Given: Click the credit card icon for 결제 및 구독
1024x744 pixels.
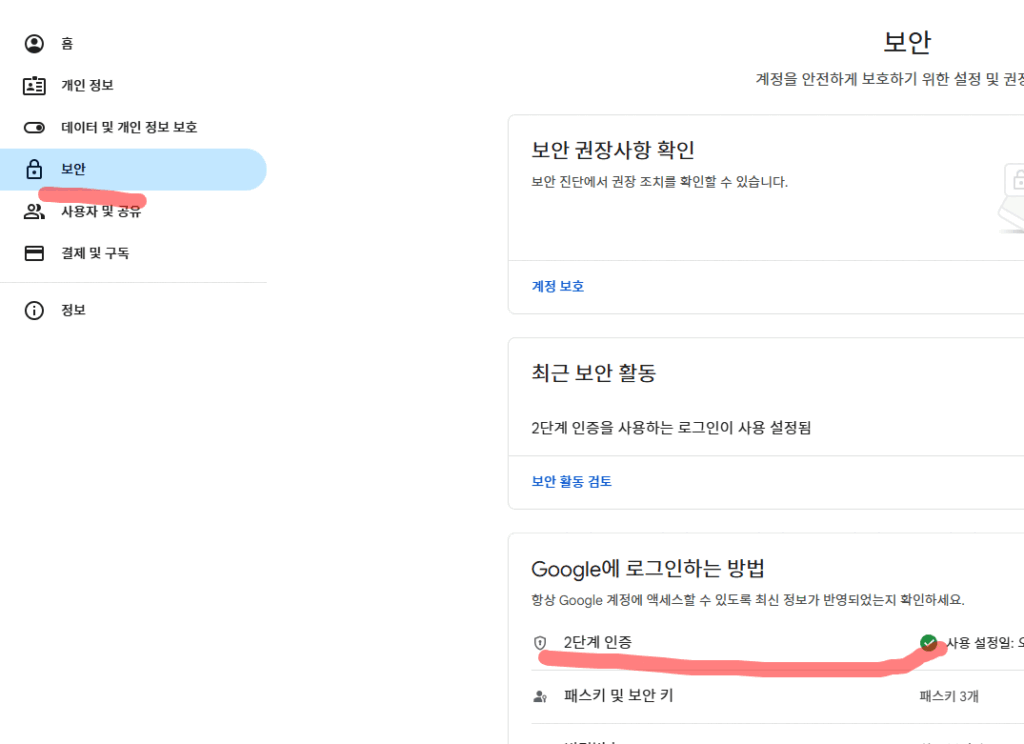Looking at the screenshot, I should point(35,254).
